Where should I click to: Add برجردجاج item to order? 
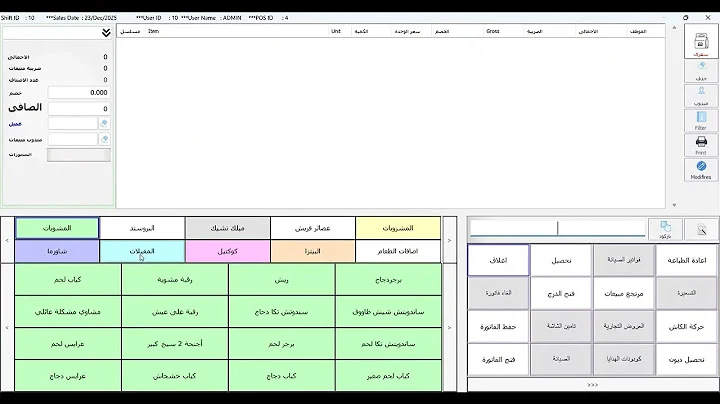(x=388, y=280)
